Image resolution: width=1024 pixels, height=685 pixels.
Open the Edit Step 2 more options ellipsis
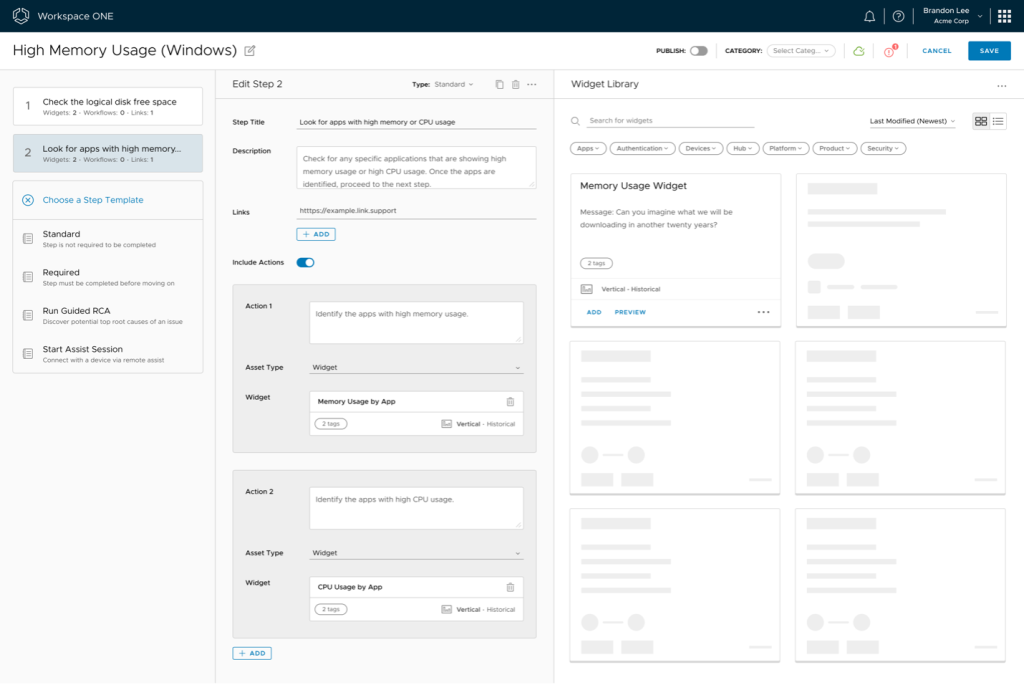pos(532,84)
